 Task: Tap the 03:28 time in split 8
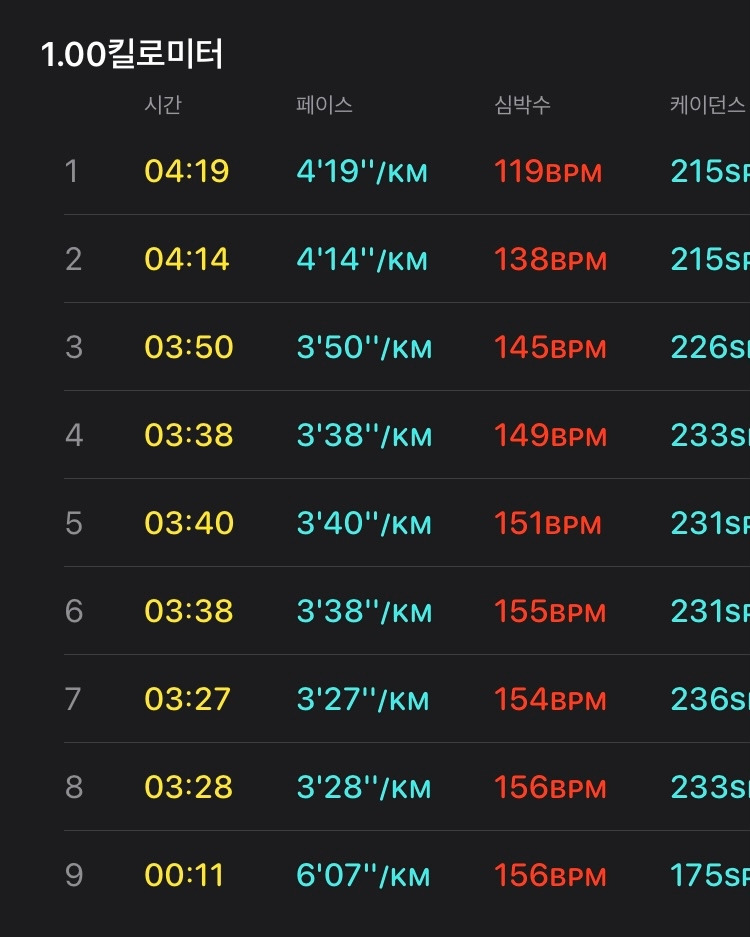point(189,786)
